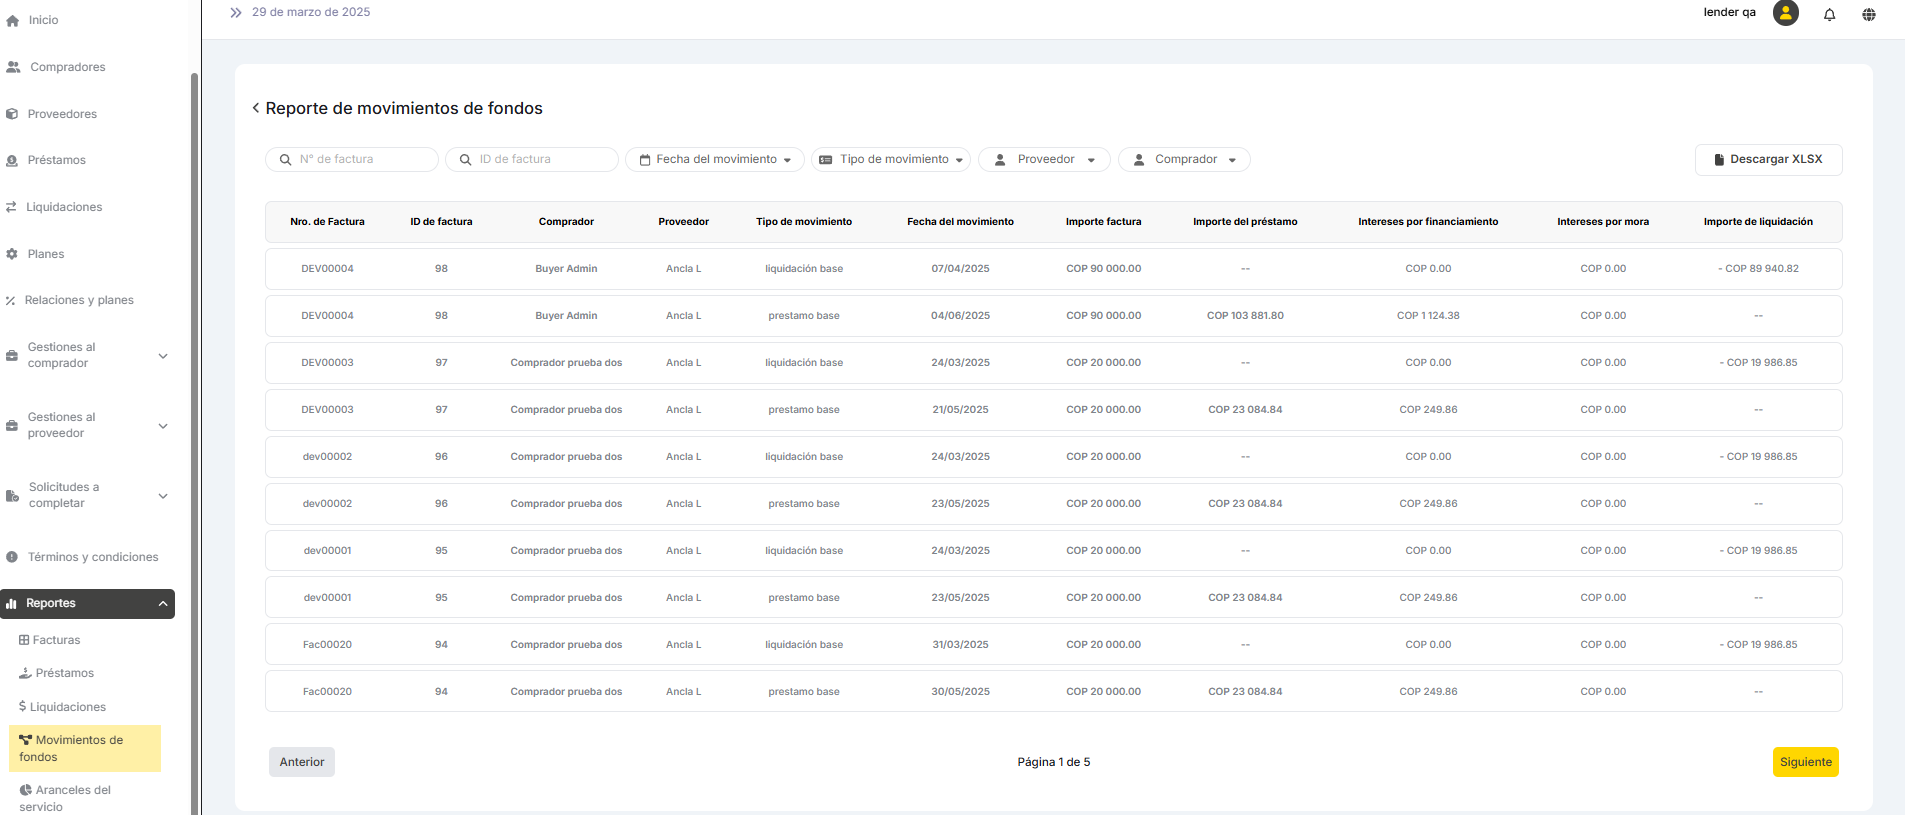Open the Compradores sidebar section
This screenshot has height=815, width=1905.
[x=67, y=67]
